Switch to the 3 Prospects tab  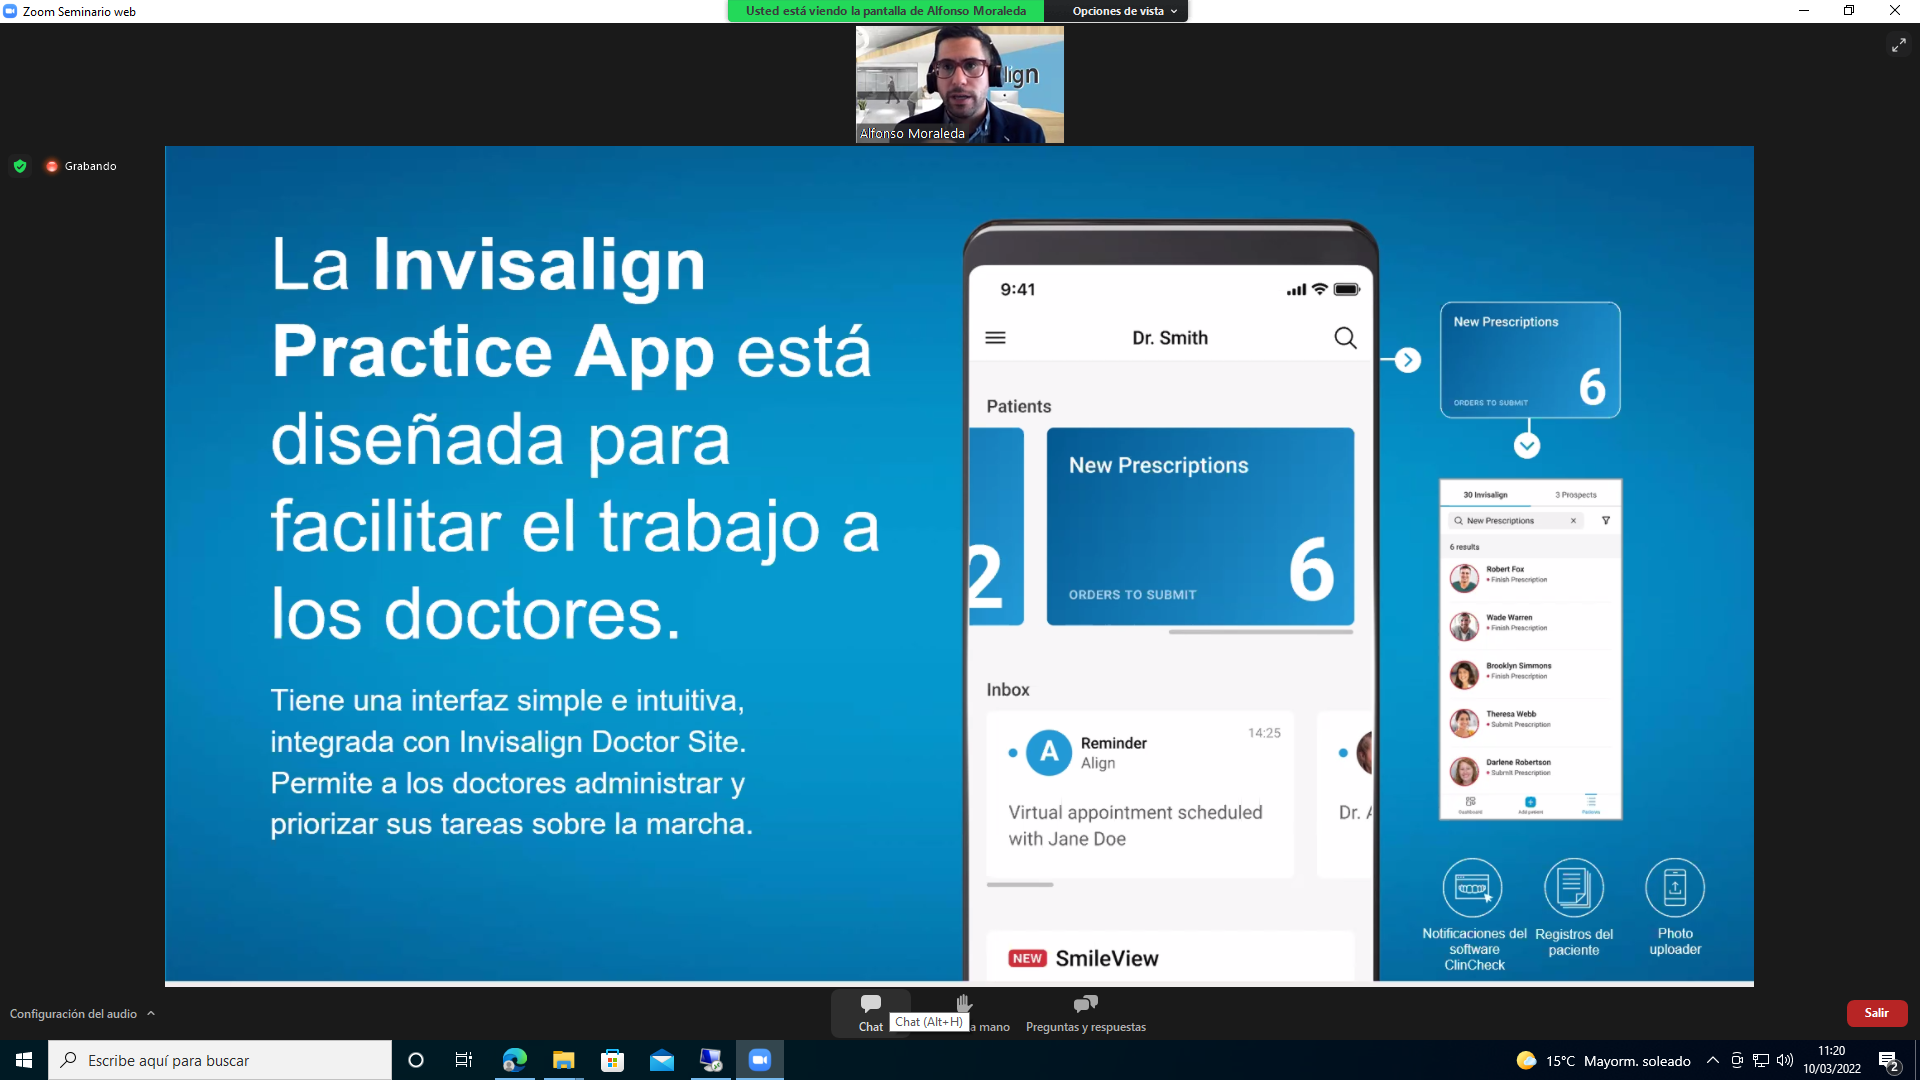click(1575, 495)
